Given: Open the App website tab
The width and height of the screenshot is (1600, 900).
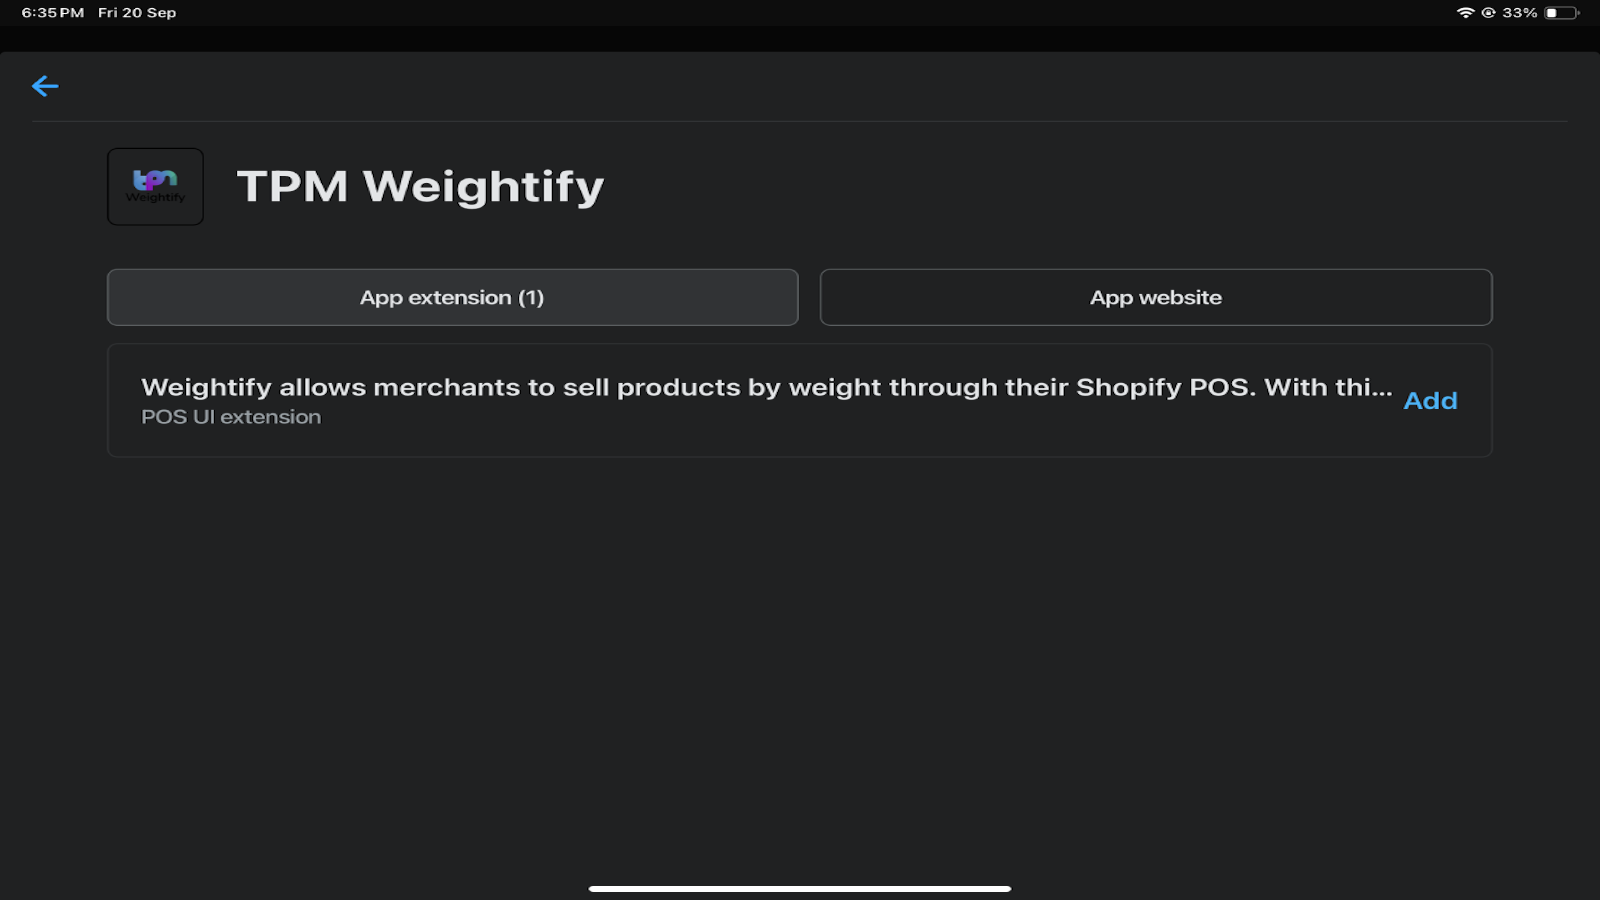Looking at the screenshot, I should [1155, 297].
